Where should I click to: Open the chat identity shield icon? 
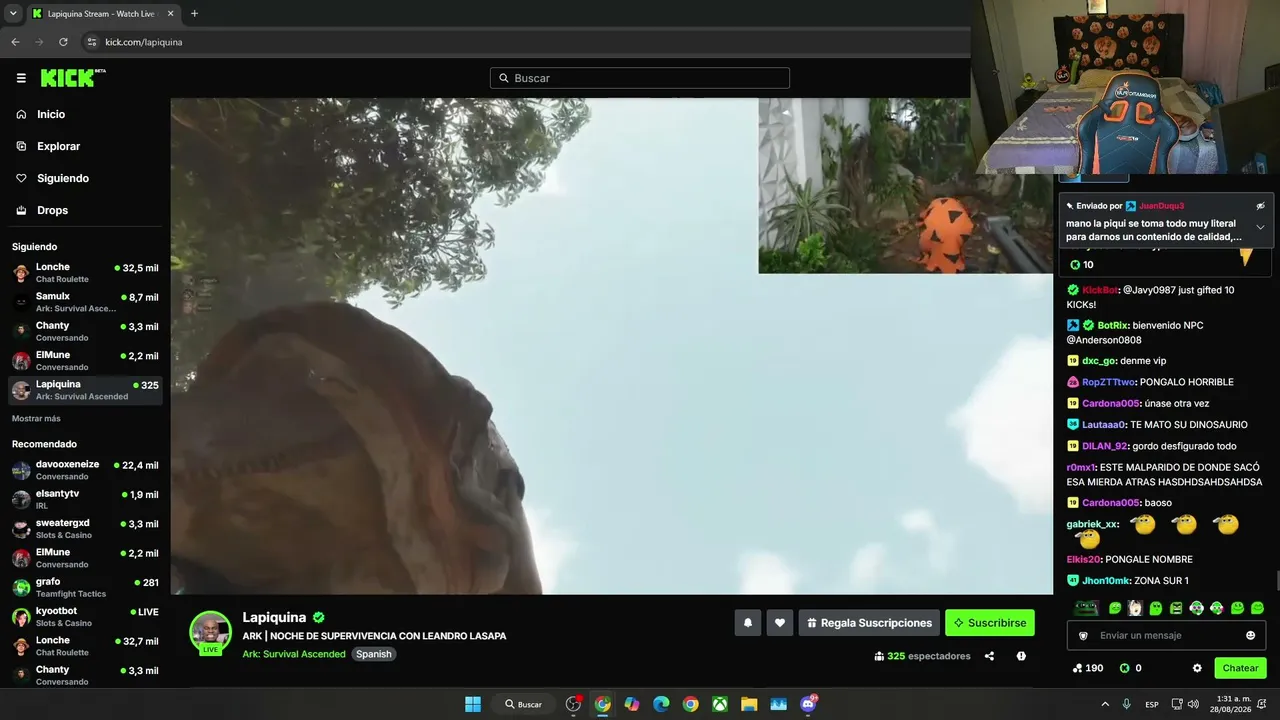[1082, 635]
